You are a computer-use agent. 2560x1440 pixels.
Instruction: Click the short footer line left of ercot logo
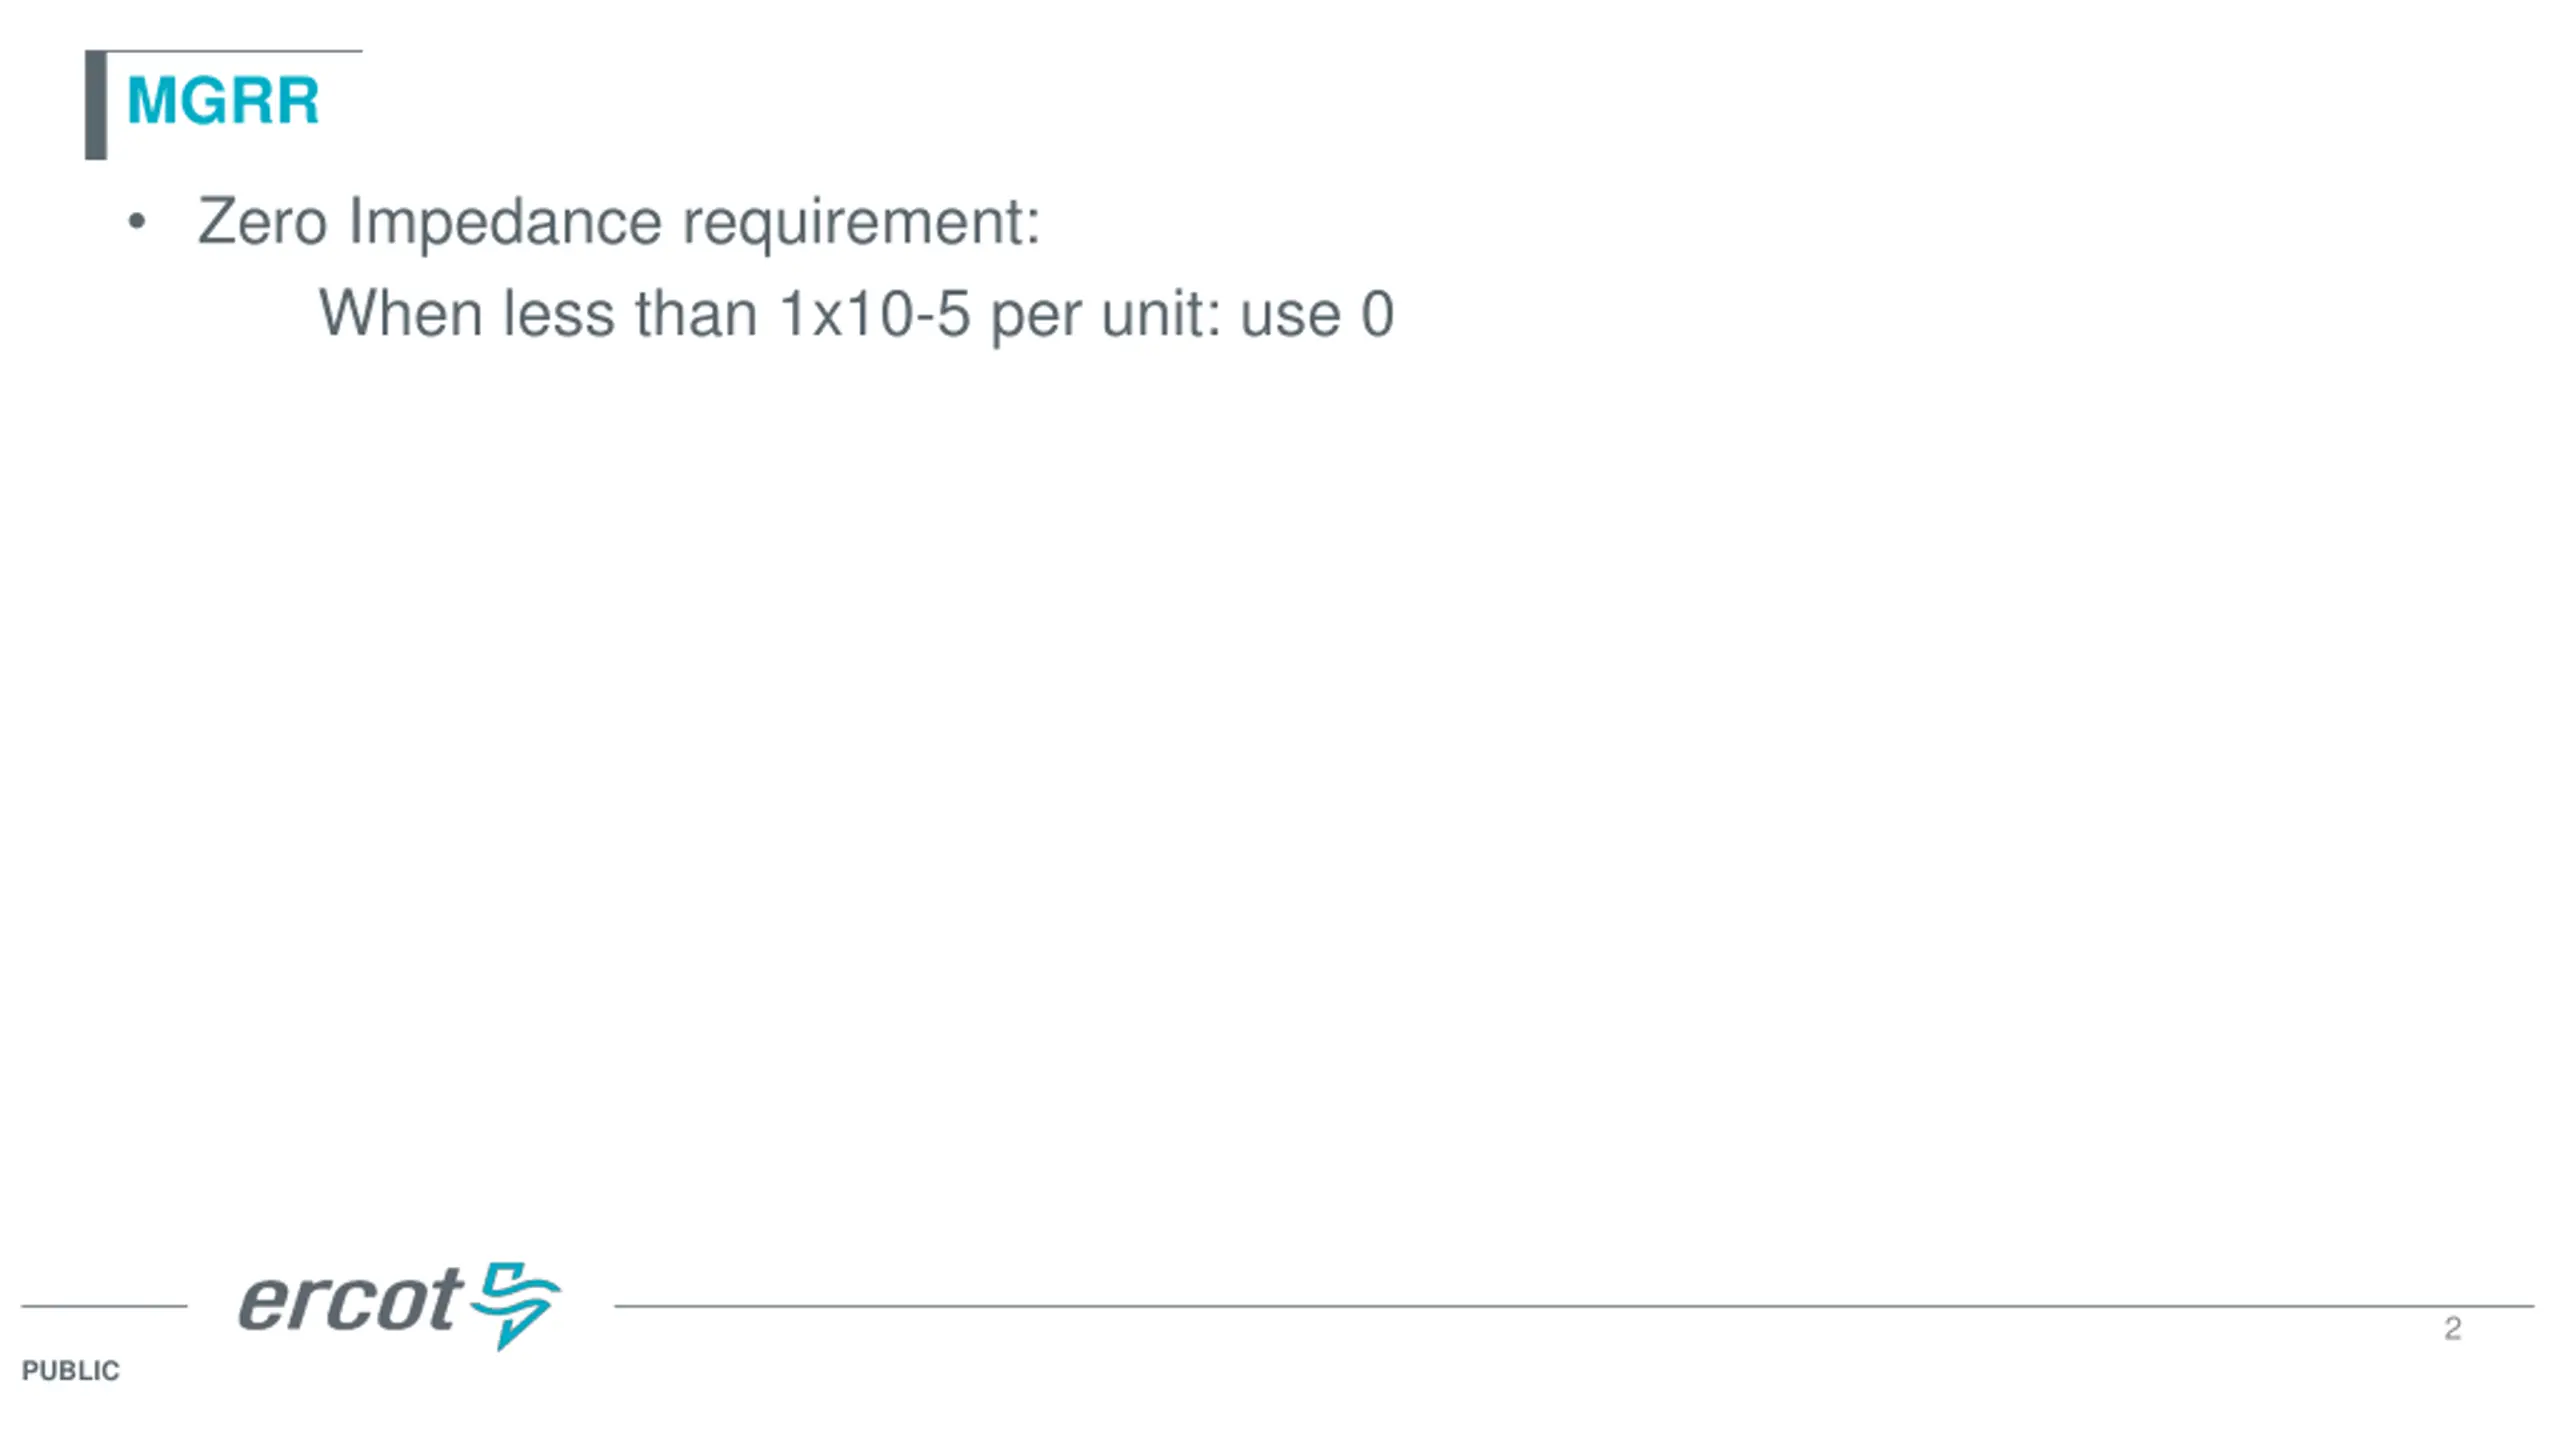(104, 1305)
